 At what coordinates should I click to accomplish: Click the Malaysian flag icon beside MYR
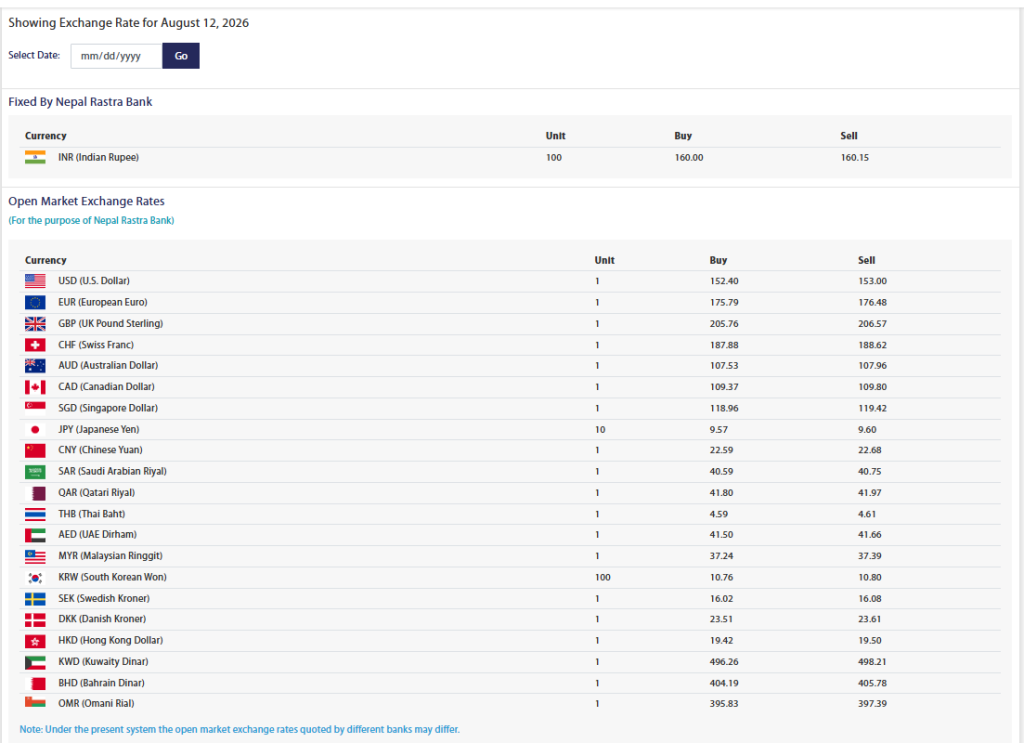coord(35,556)
